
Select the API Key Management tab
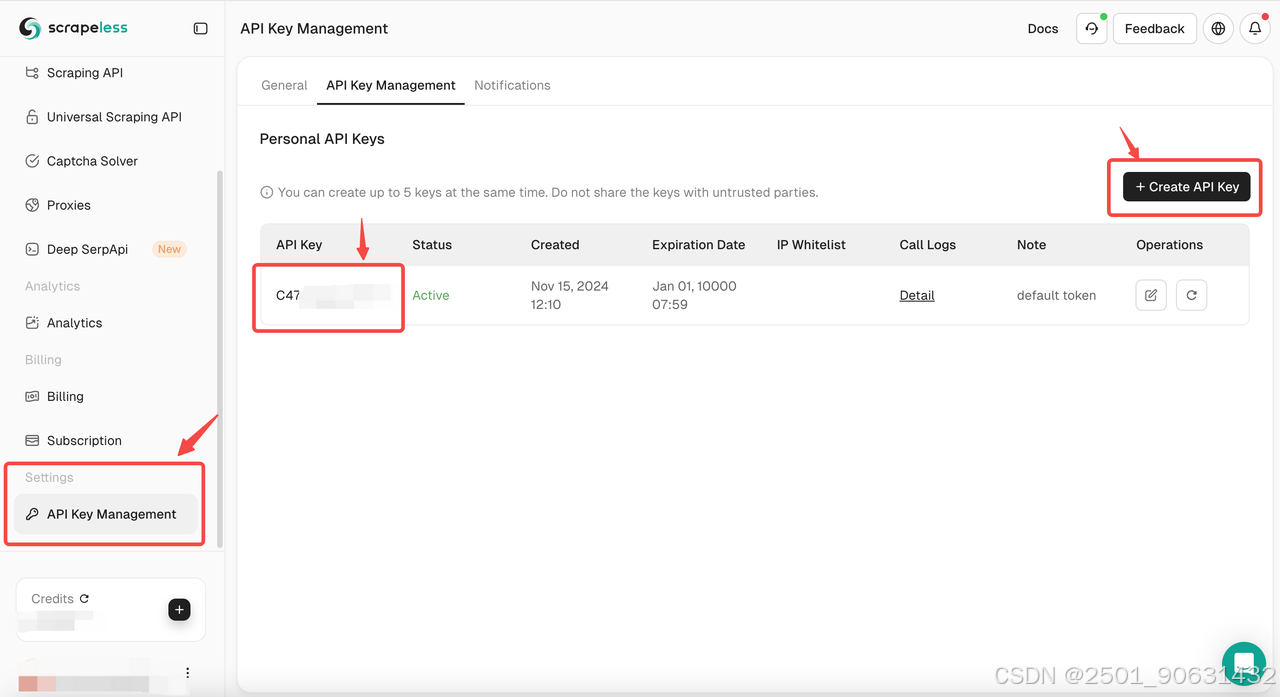click(391, 85)
